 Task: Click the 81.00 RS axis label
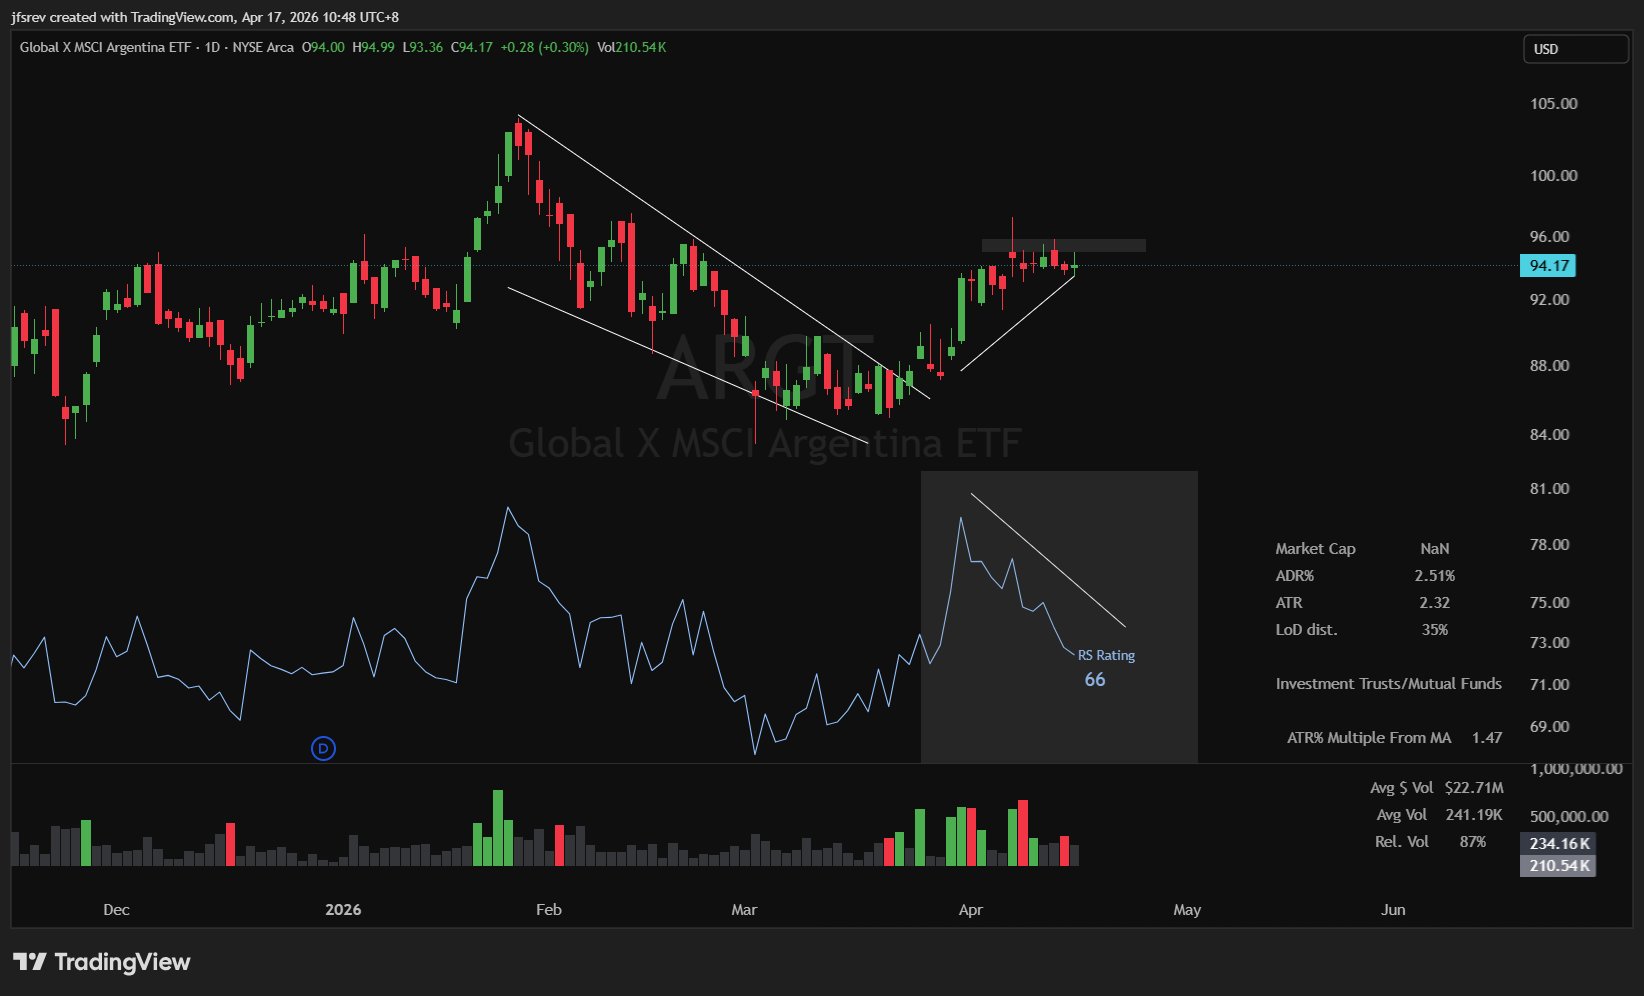[x=1549, y=489]
